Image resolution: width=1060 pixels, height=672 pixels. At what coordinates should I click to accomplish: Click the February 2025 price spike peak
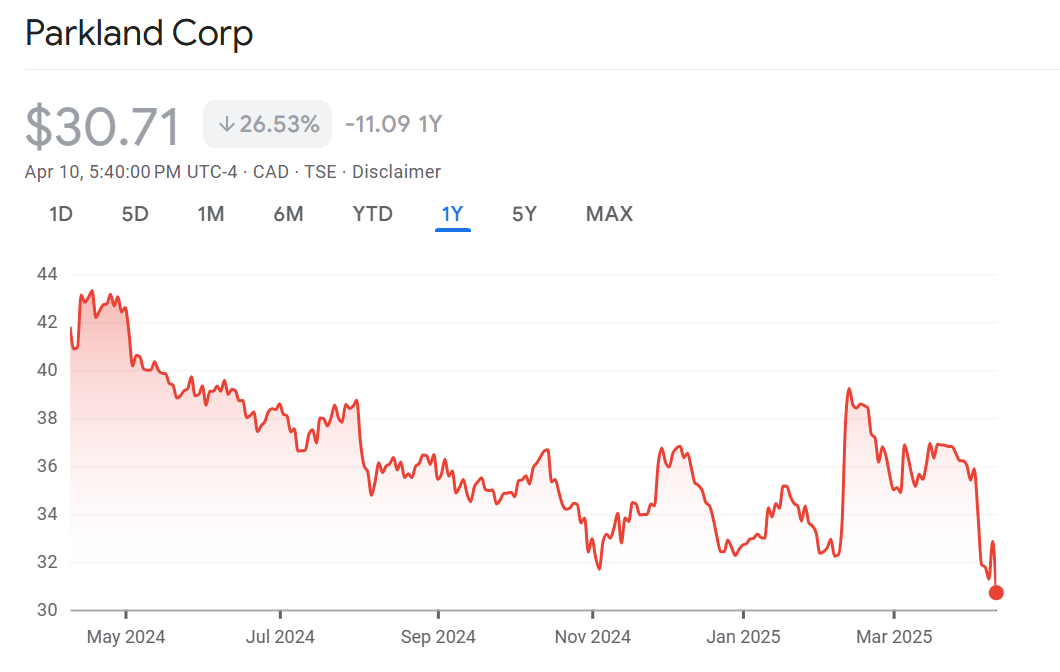coord(849,389)
